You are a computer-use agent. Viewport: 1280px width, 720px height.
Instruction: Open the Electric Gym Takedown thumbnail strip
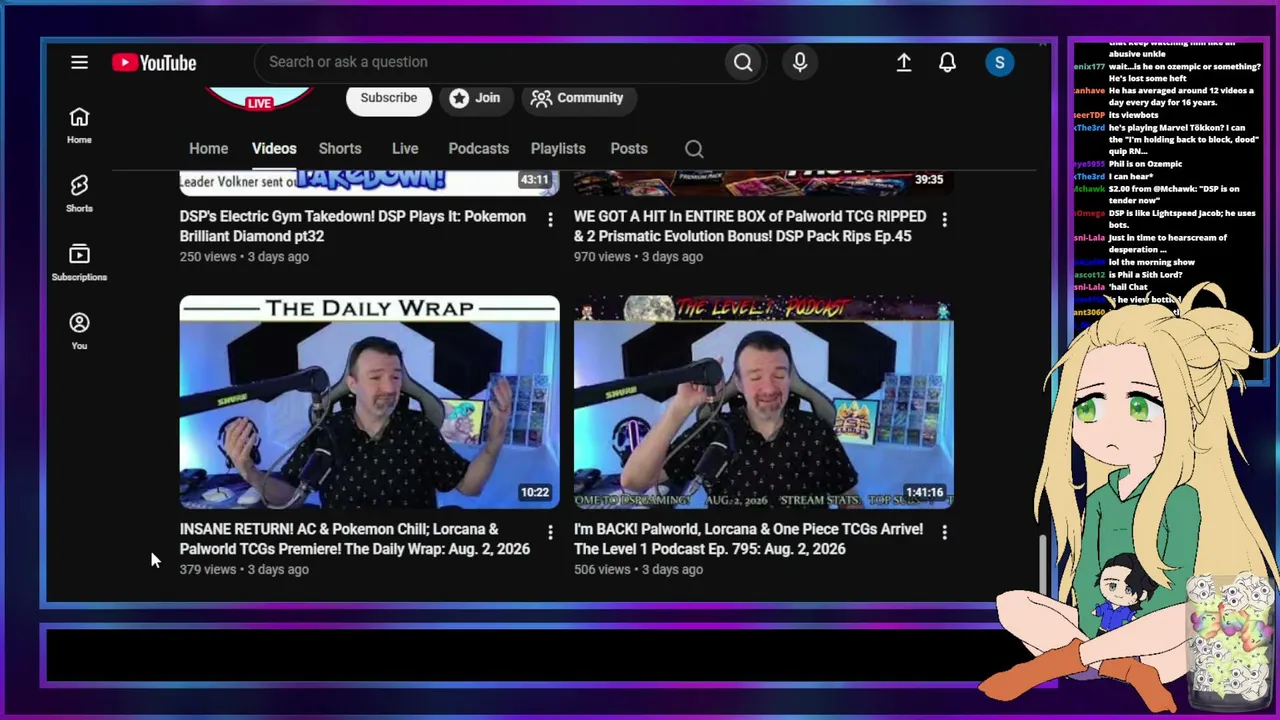(370, 183)
